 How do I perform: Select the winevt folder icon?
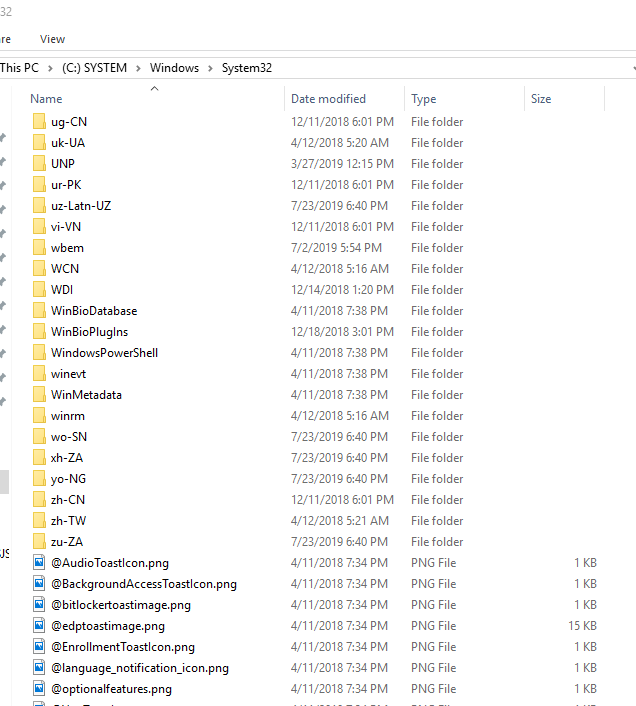[39, 374]
